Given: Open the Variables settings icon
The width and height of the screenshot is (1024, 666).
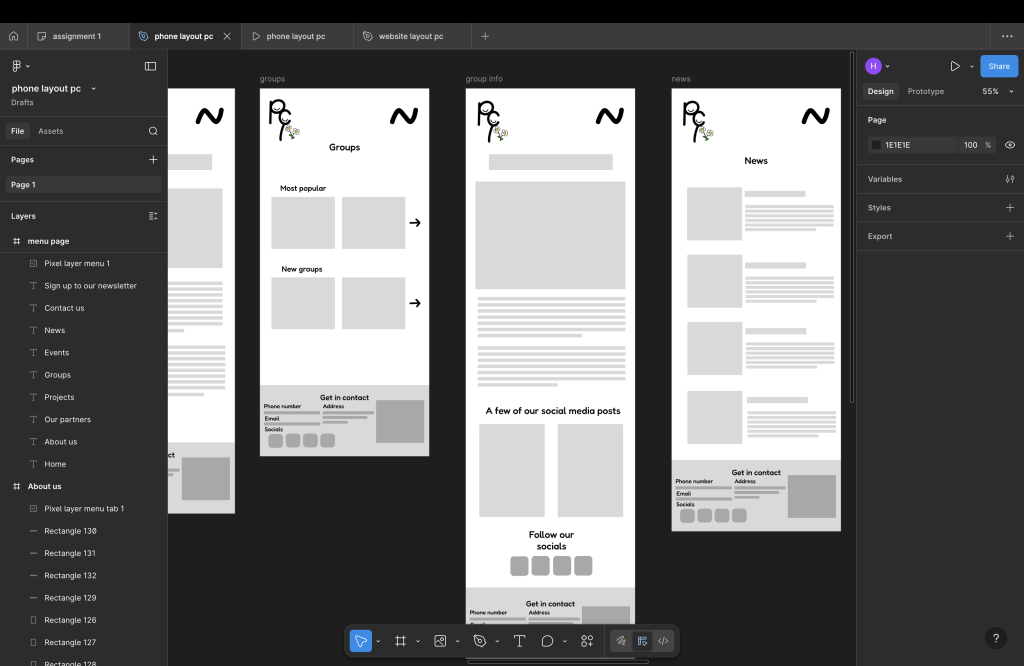Looking at the screenshot, I should (1009, 179).
